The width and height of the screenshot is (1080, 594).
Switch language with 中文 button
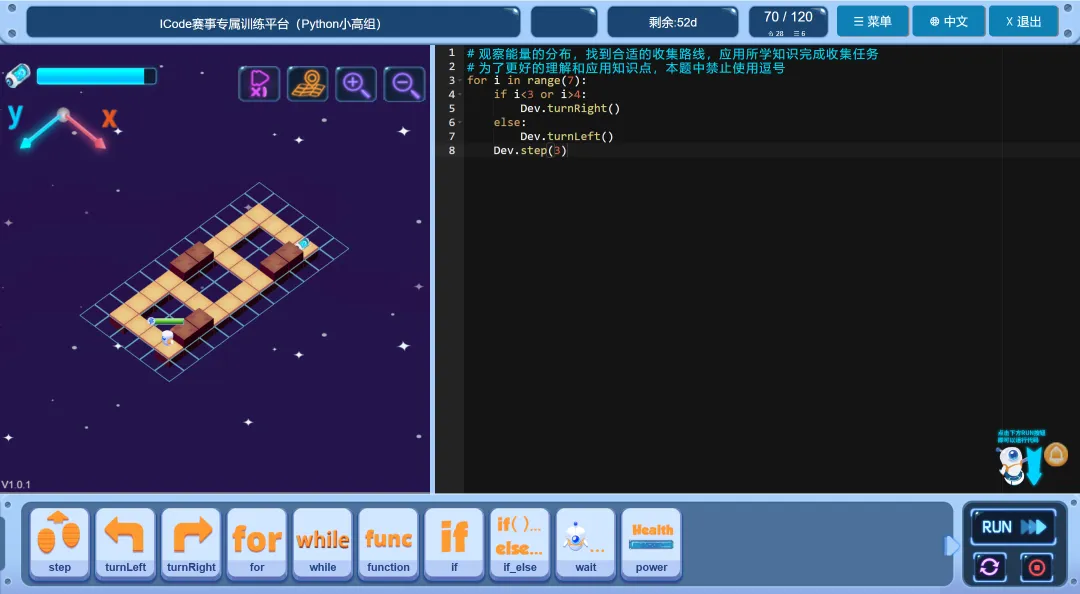(x=948, y=21)
